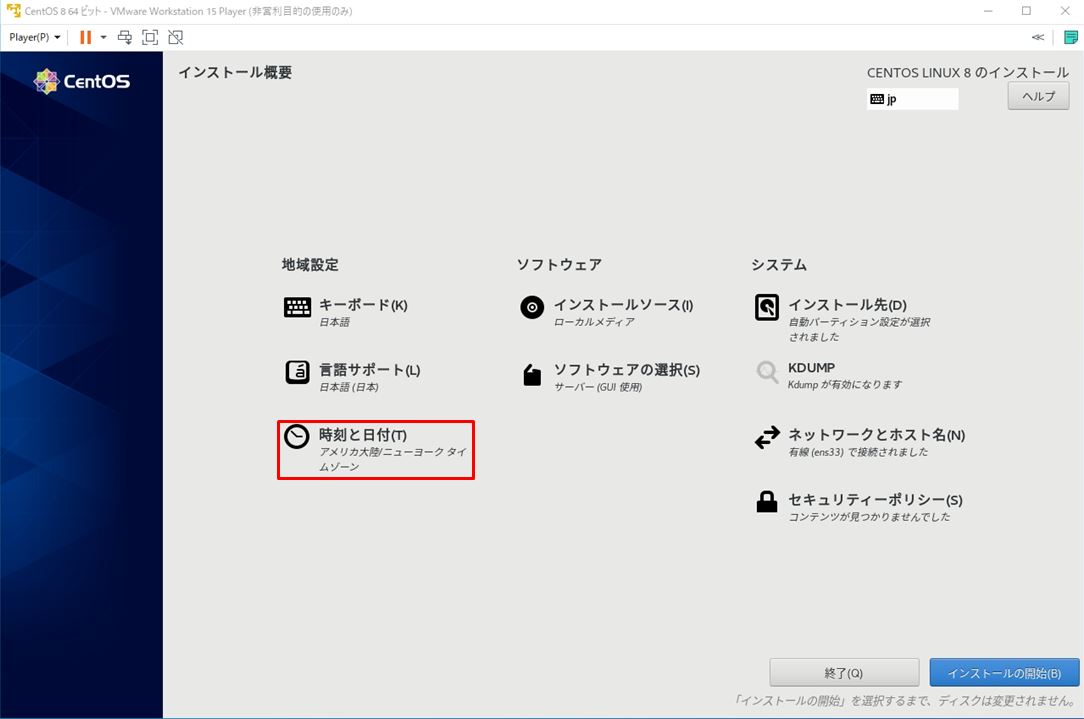
Task: Click the アメリカ大陸/ニューヨーク timezone text
Action: tap(393, 459)
